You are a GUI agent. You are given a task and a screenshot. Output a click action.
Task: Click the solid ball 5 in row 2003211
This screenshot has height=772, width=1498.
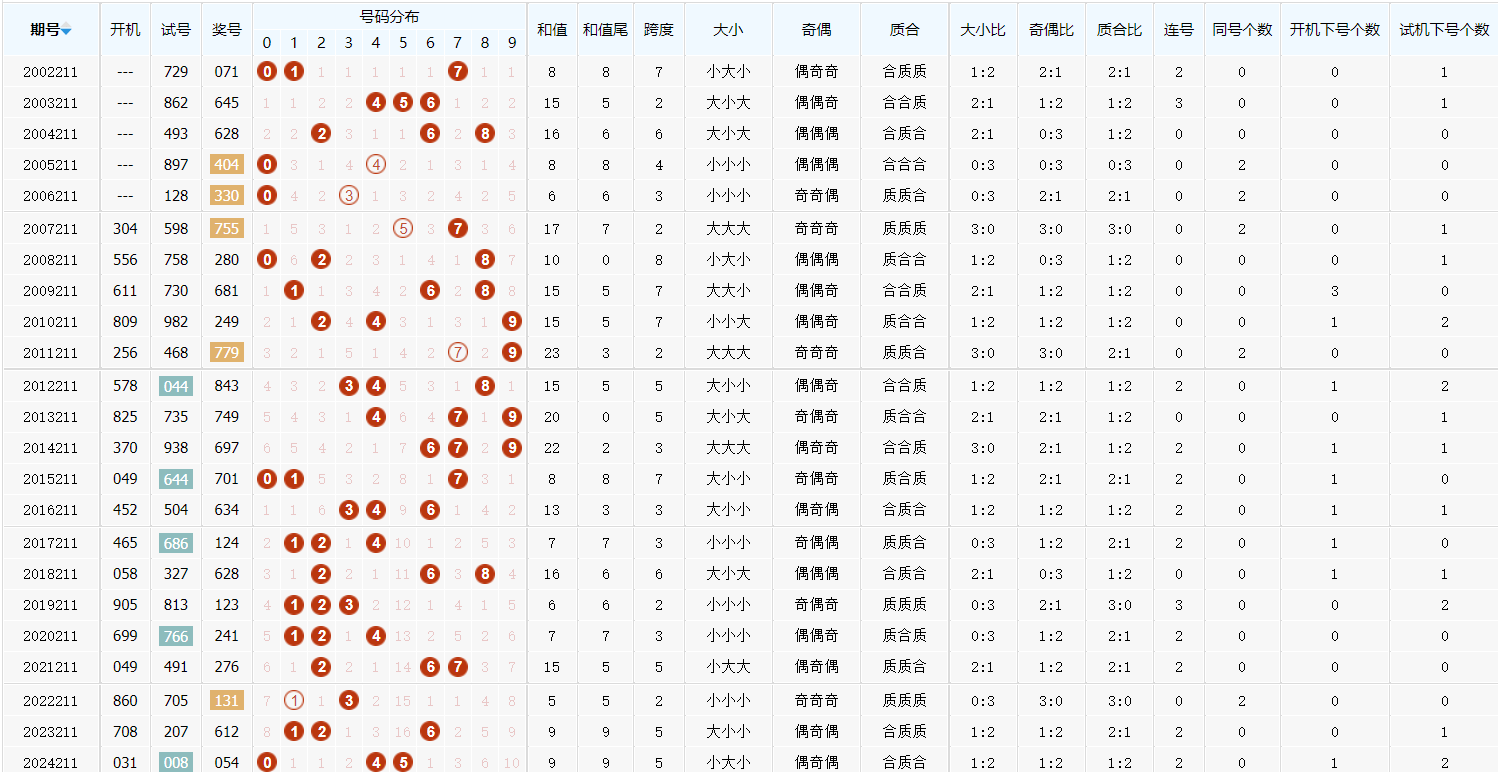403,102
